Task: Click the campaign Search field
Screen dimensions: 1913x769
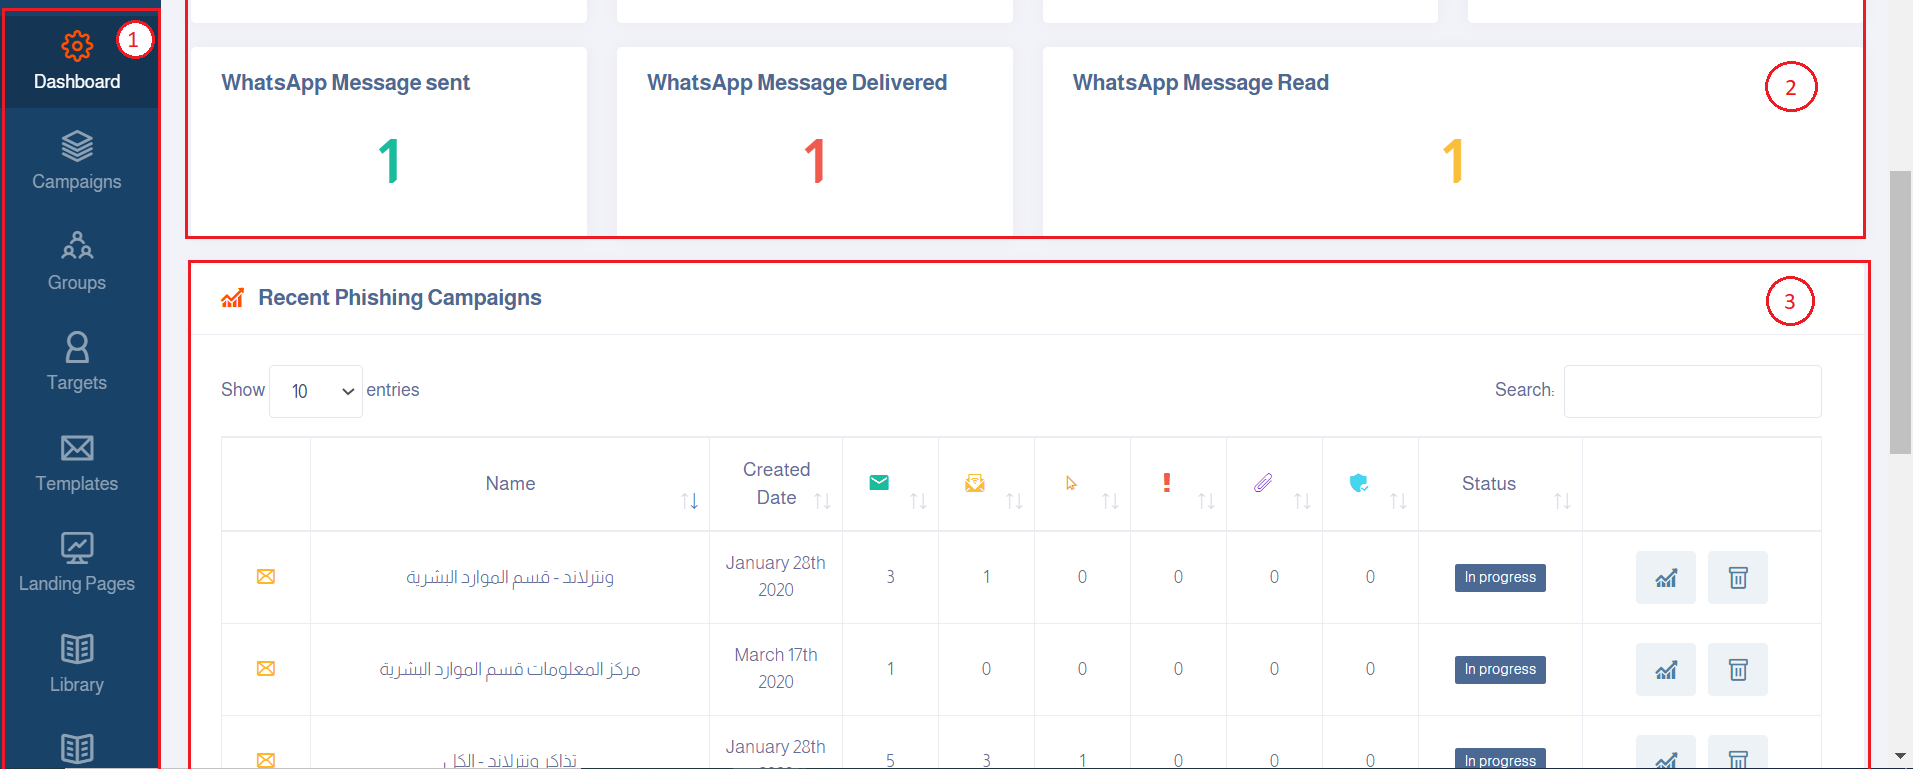Action: click(1692, 391)
